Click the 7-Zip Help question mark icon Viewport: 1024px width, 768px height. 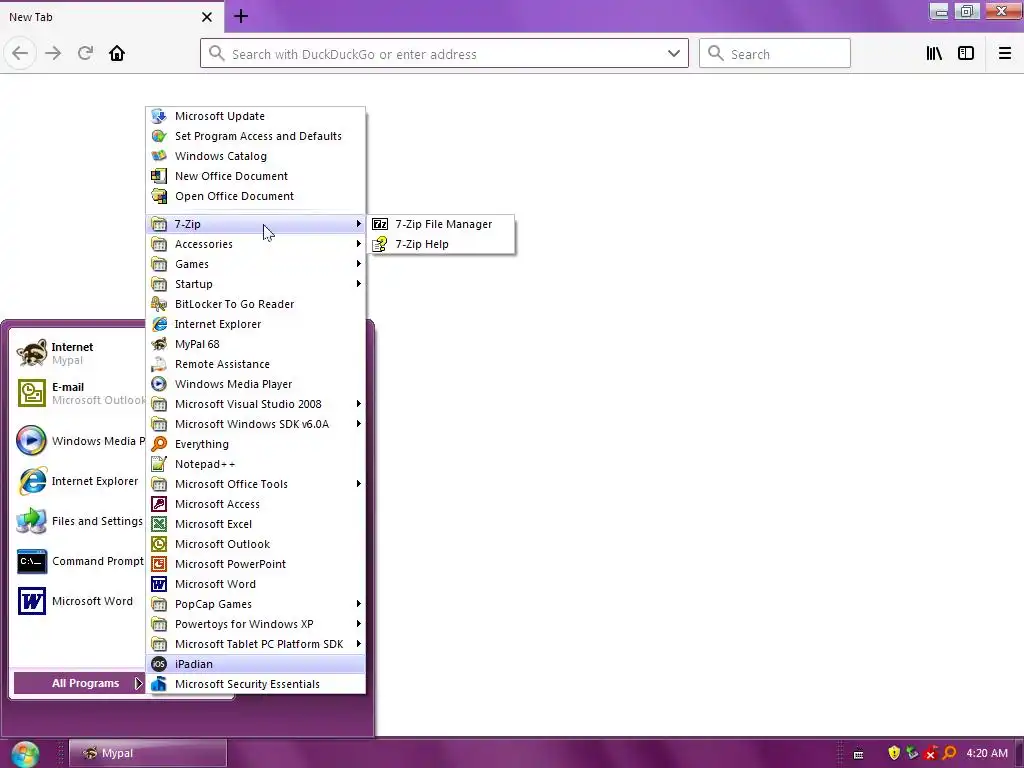(x=380, y=244)
